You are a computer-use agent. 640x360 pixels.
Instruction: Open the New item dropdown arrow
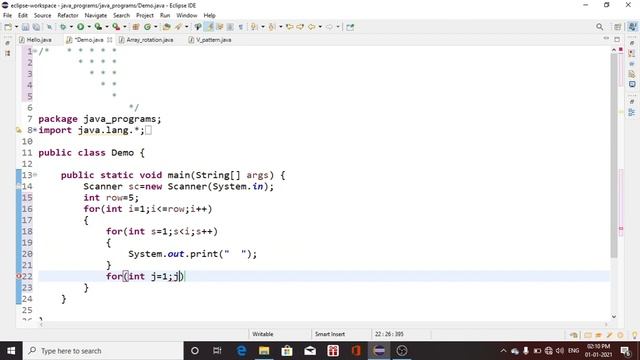click(16, 27)
